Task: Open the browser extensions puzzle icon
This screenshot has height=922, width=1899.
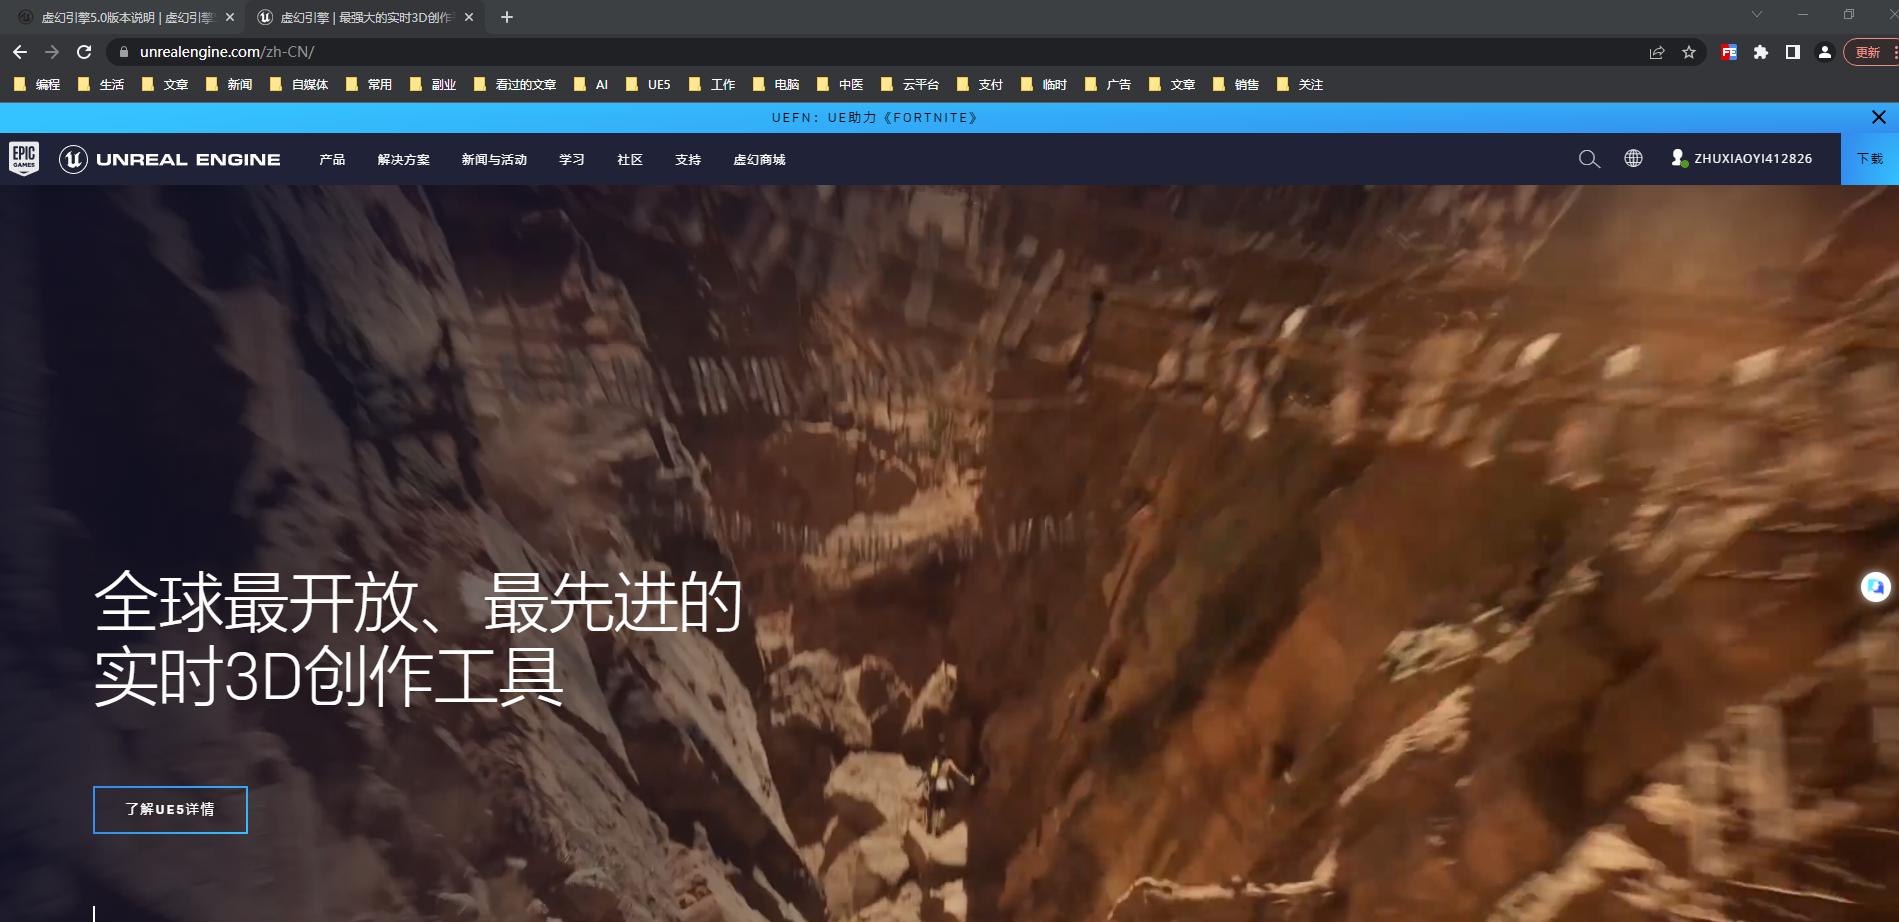Action: point(1760,51)
